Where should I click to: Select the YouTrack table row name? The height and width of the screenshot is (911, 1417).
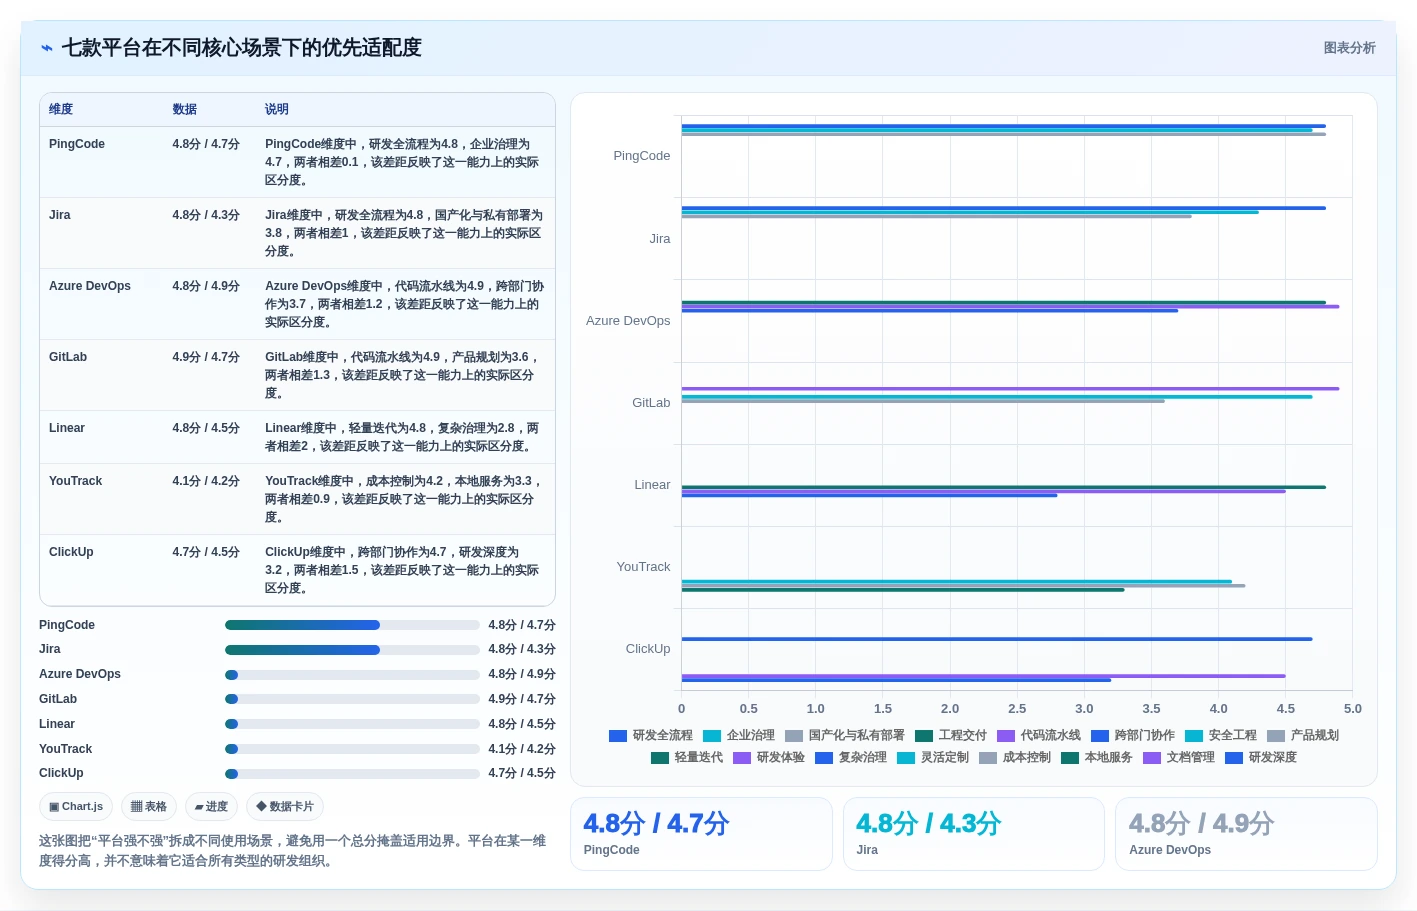(76, 481)
